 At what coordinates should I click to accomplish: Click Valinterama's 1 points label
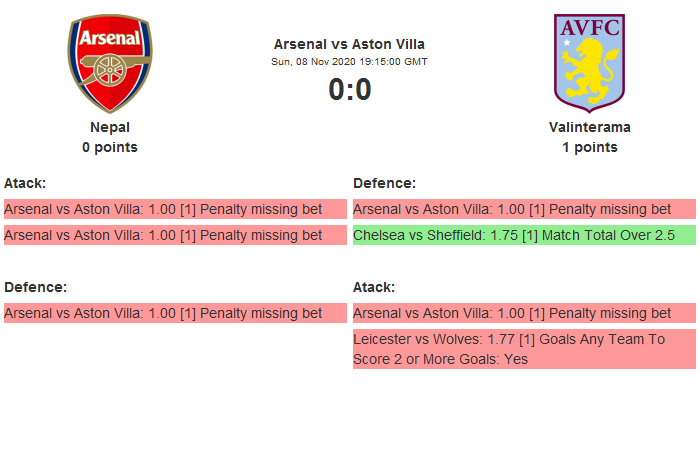[x=589, y=147]
